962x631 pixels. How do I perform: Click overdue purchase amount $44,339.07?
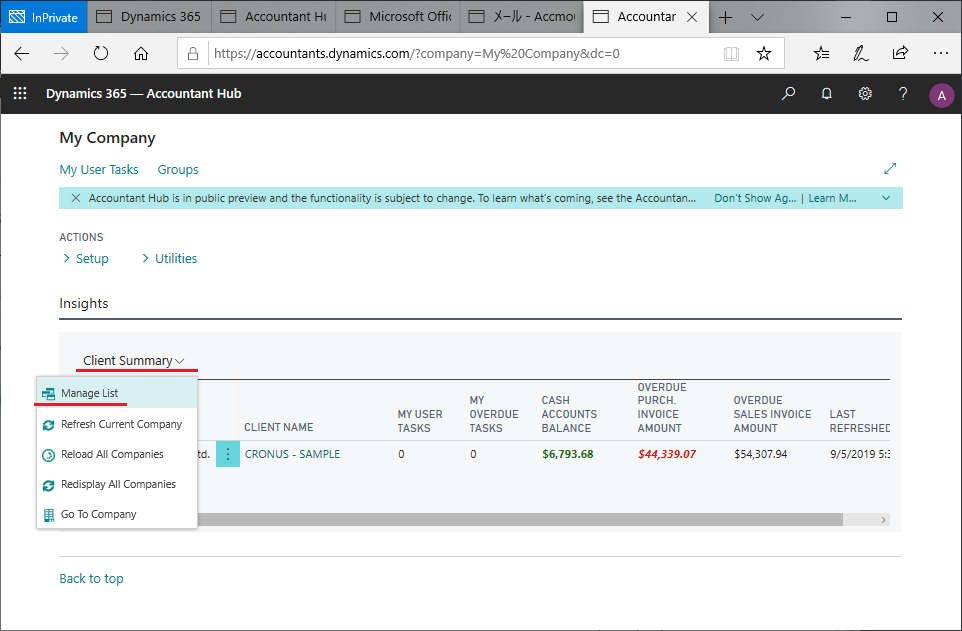pos(667,454)
